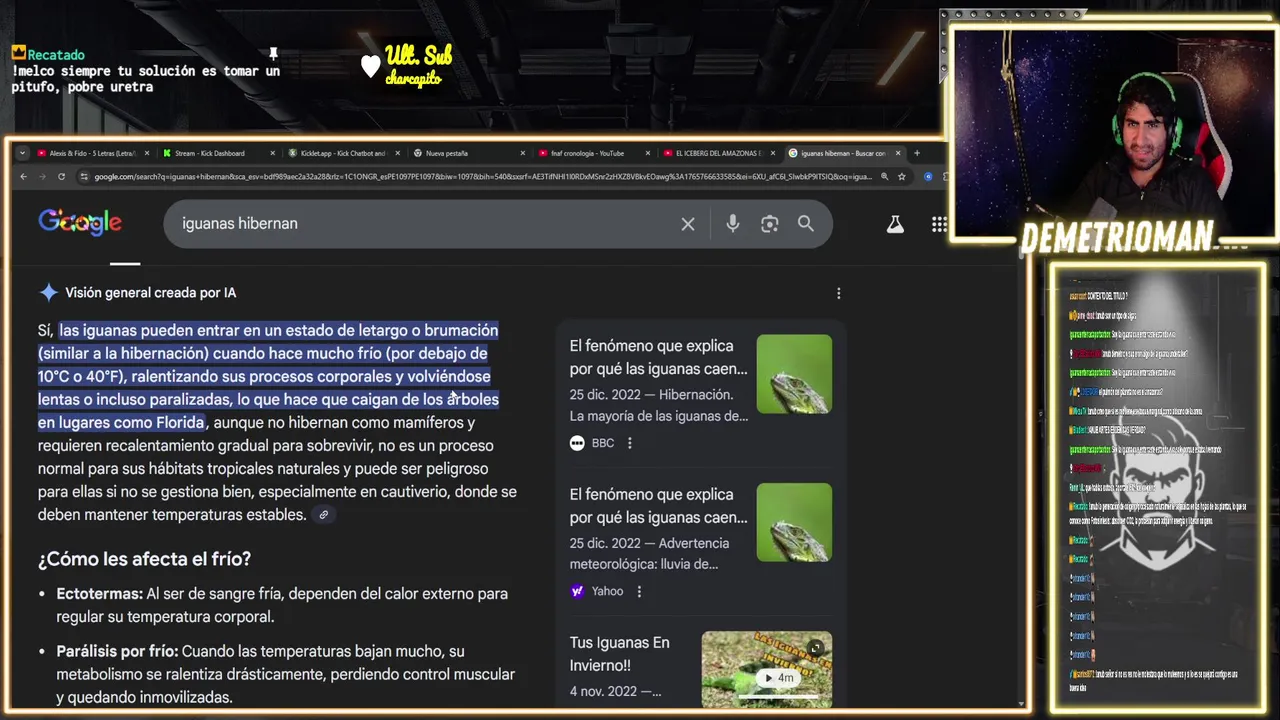Open the Yahoo article about iguanas

click(658, 506)
